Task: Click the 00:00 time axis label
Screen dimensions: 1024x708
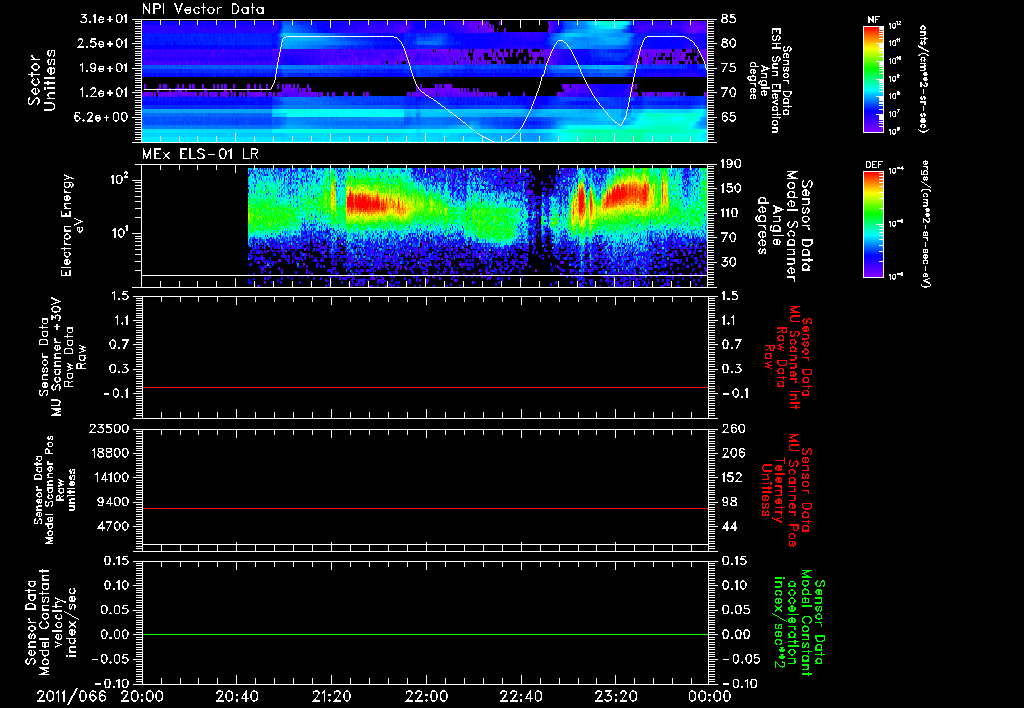Action: click(x=710, y=696)
